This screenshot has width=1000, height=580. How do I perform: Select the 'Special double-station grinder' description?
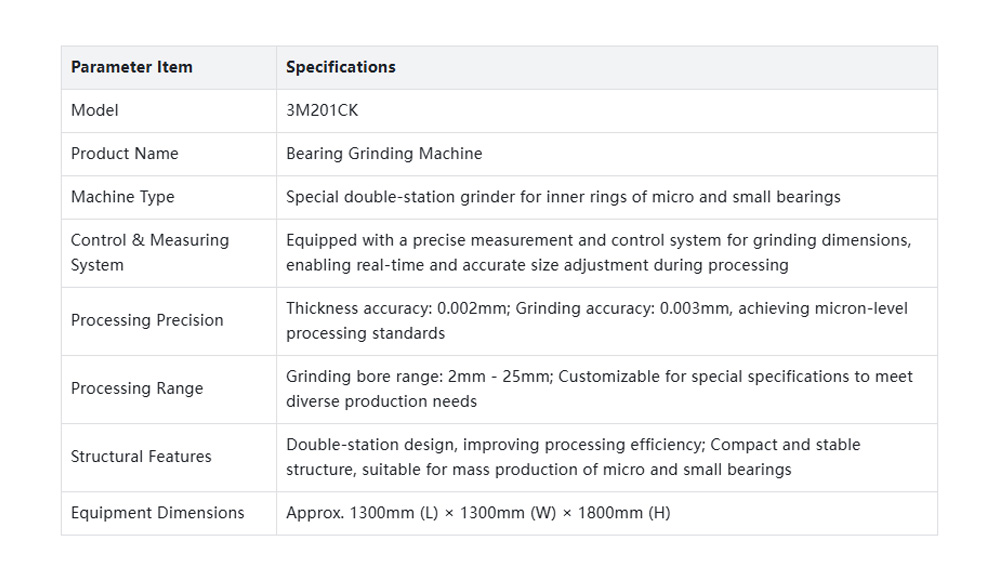tap(563, 197)
